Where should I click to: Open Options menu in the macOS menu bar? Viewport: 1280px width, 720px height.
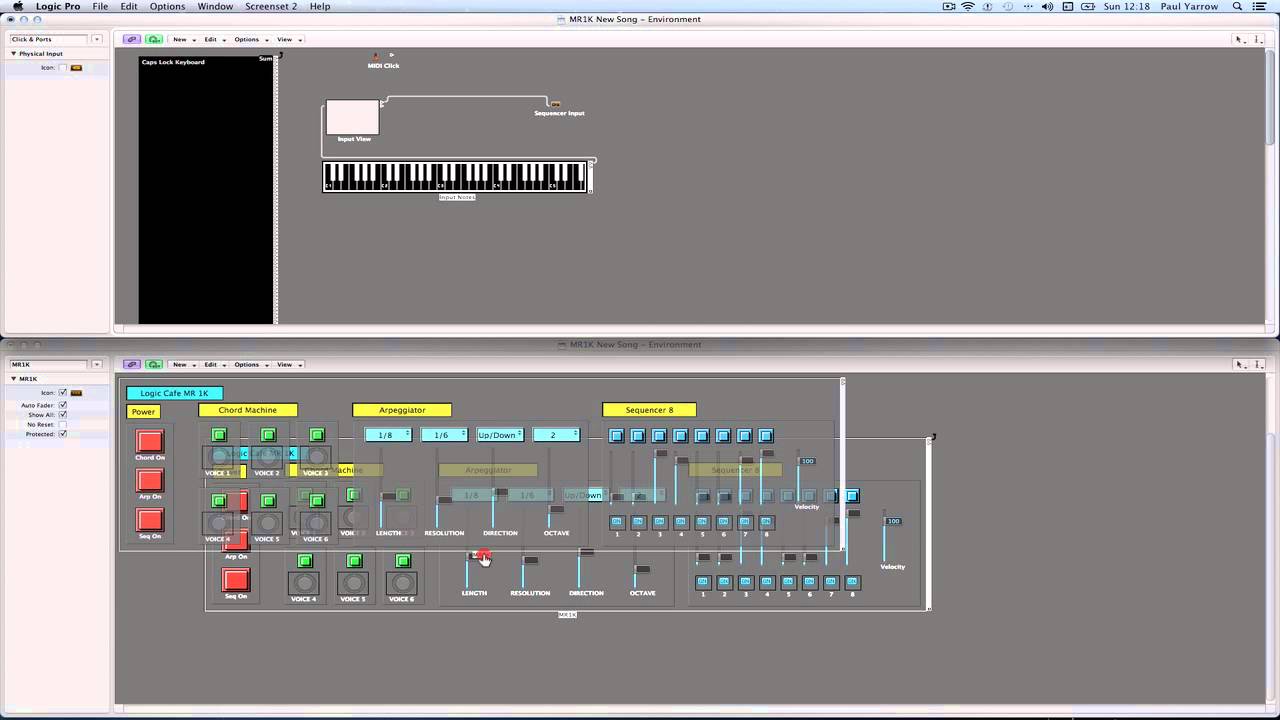pos(167,6)
